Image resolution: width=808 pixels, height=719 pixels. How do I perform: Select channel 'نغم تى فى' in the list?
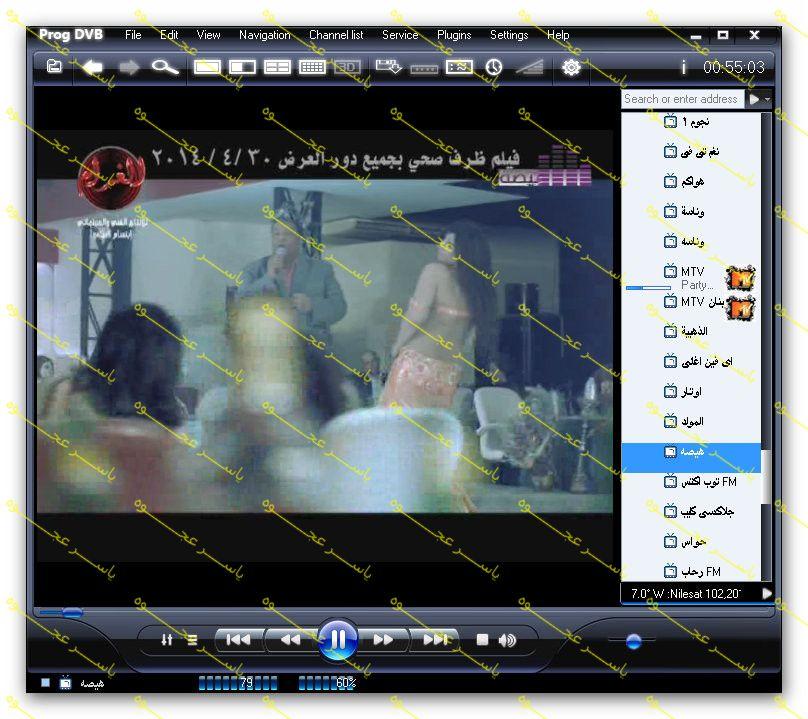692,152
